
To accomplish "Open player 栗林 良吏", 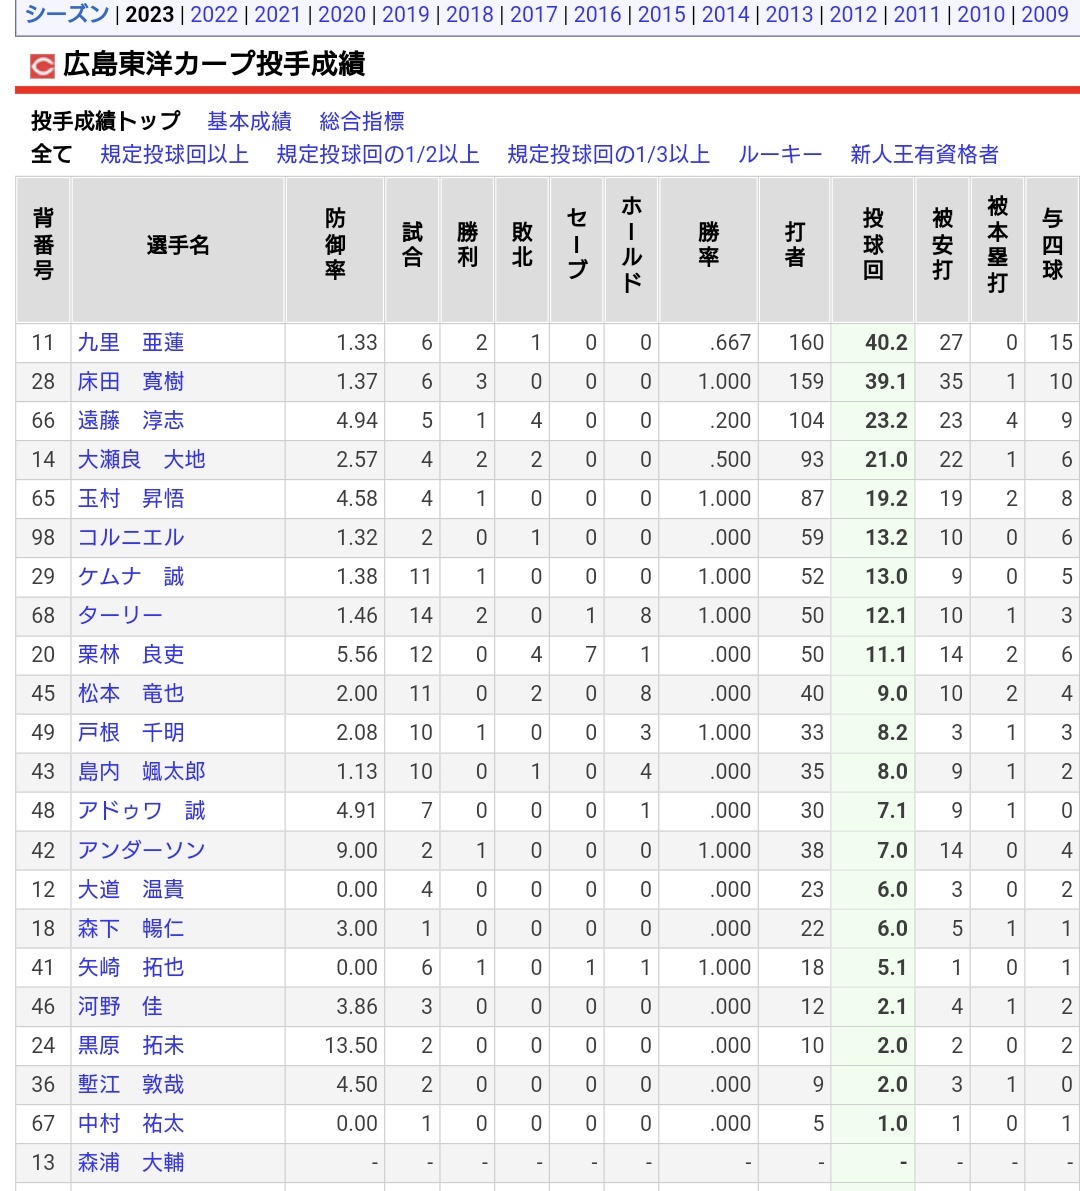I will pos(131,654).
